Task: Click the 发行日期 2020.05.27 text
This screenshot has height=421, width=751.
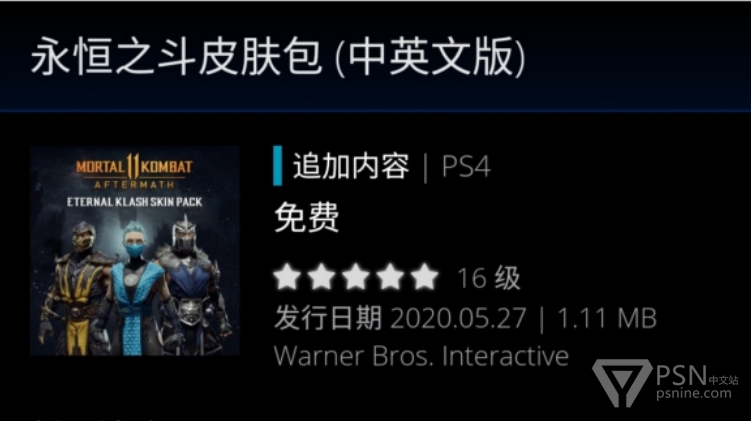Action: point(400,318)
